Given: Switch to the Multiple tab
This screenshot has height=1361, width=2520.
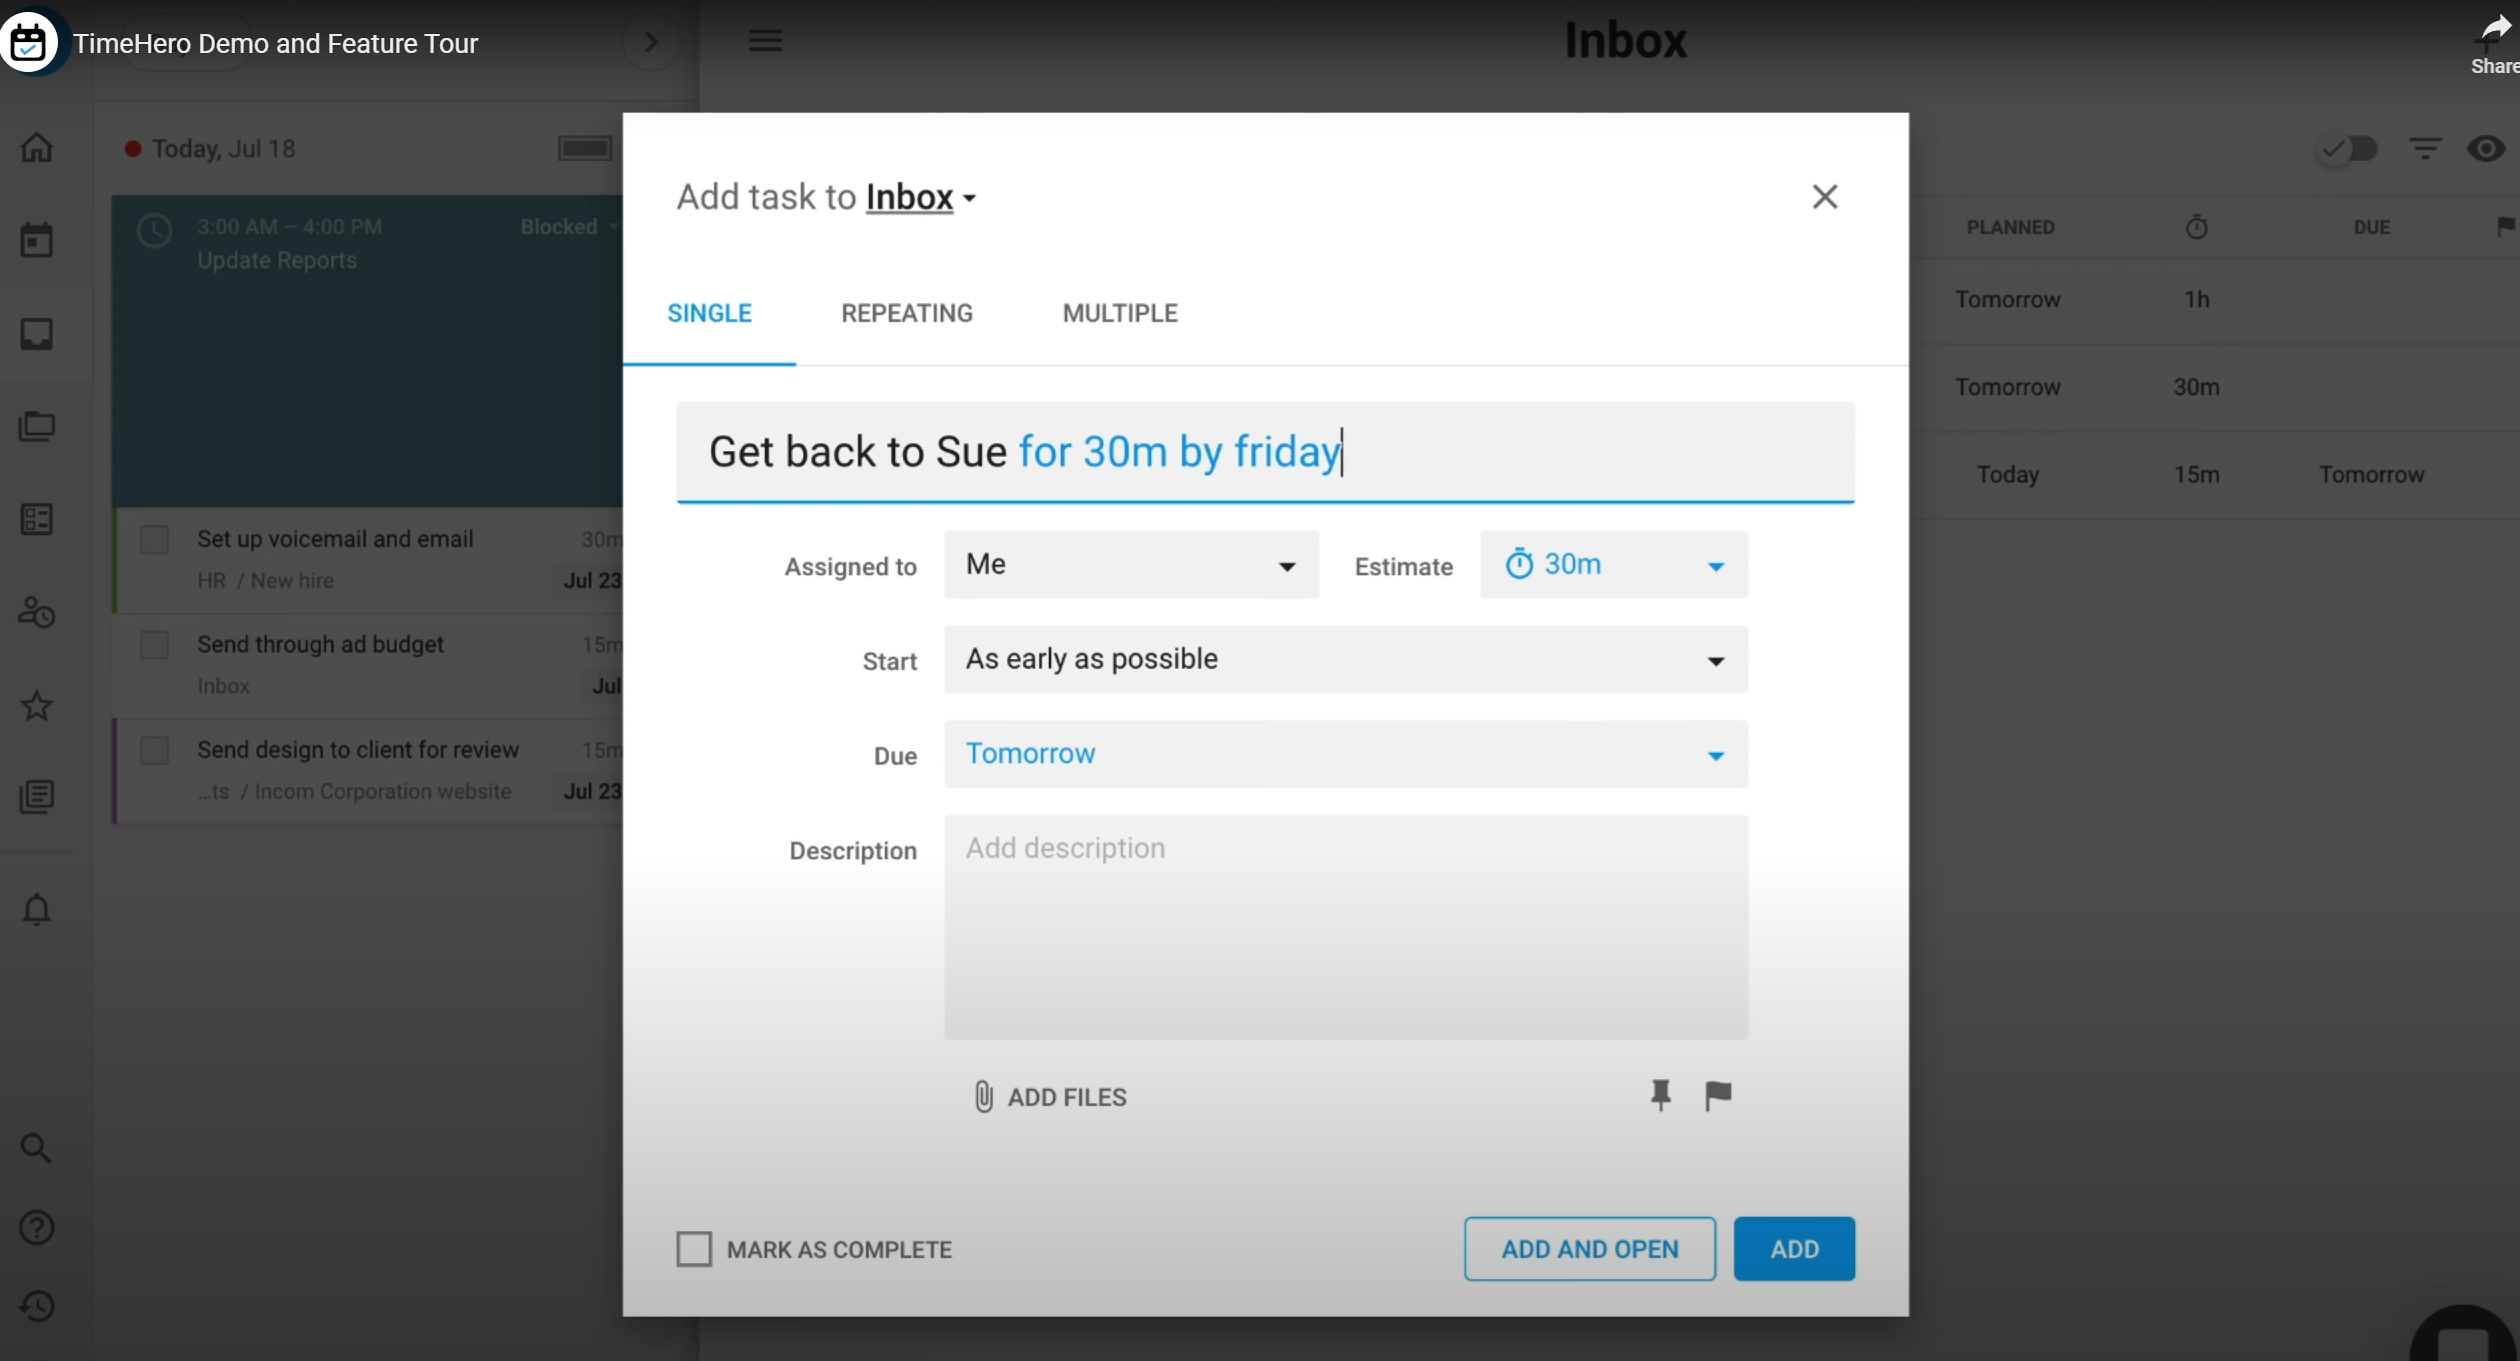Looking at the screenshot, I should pos(1119,313).
